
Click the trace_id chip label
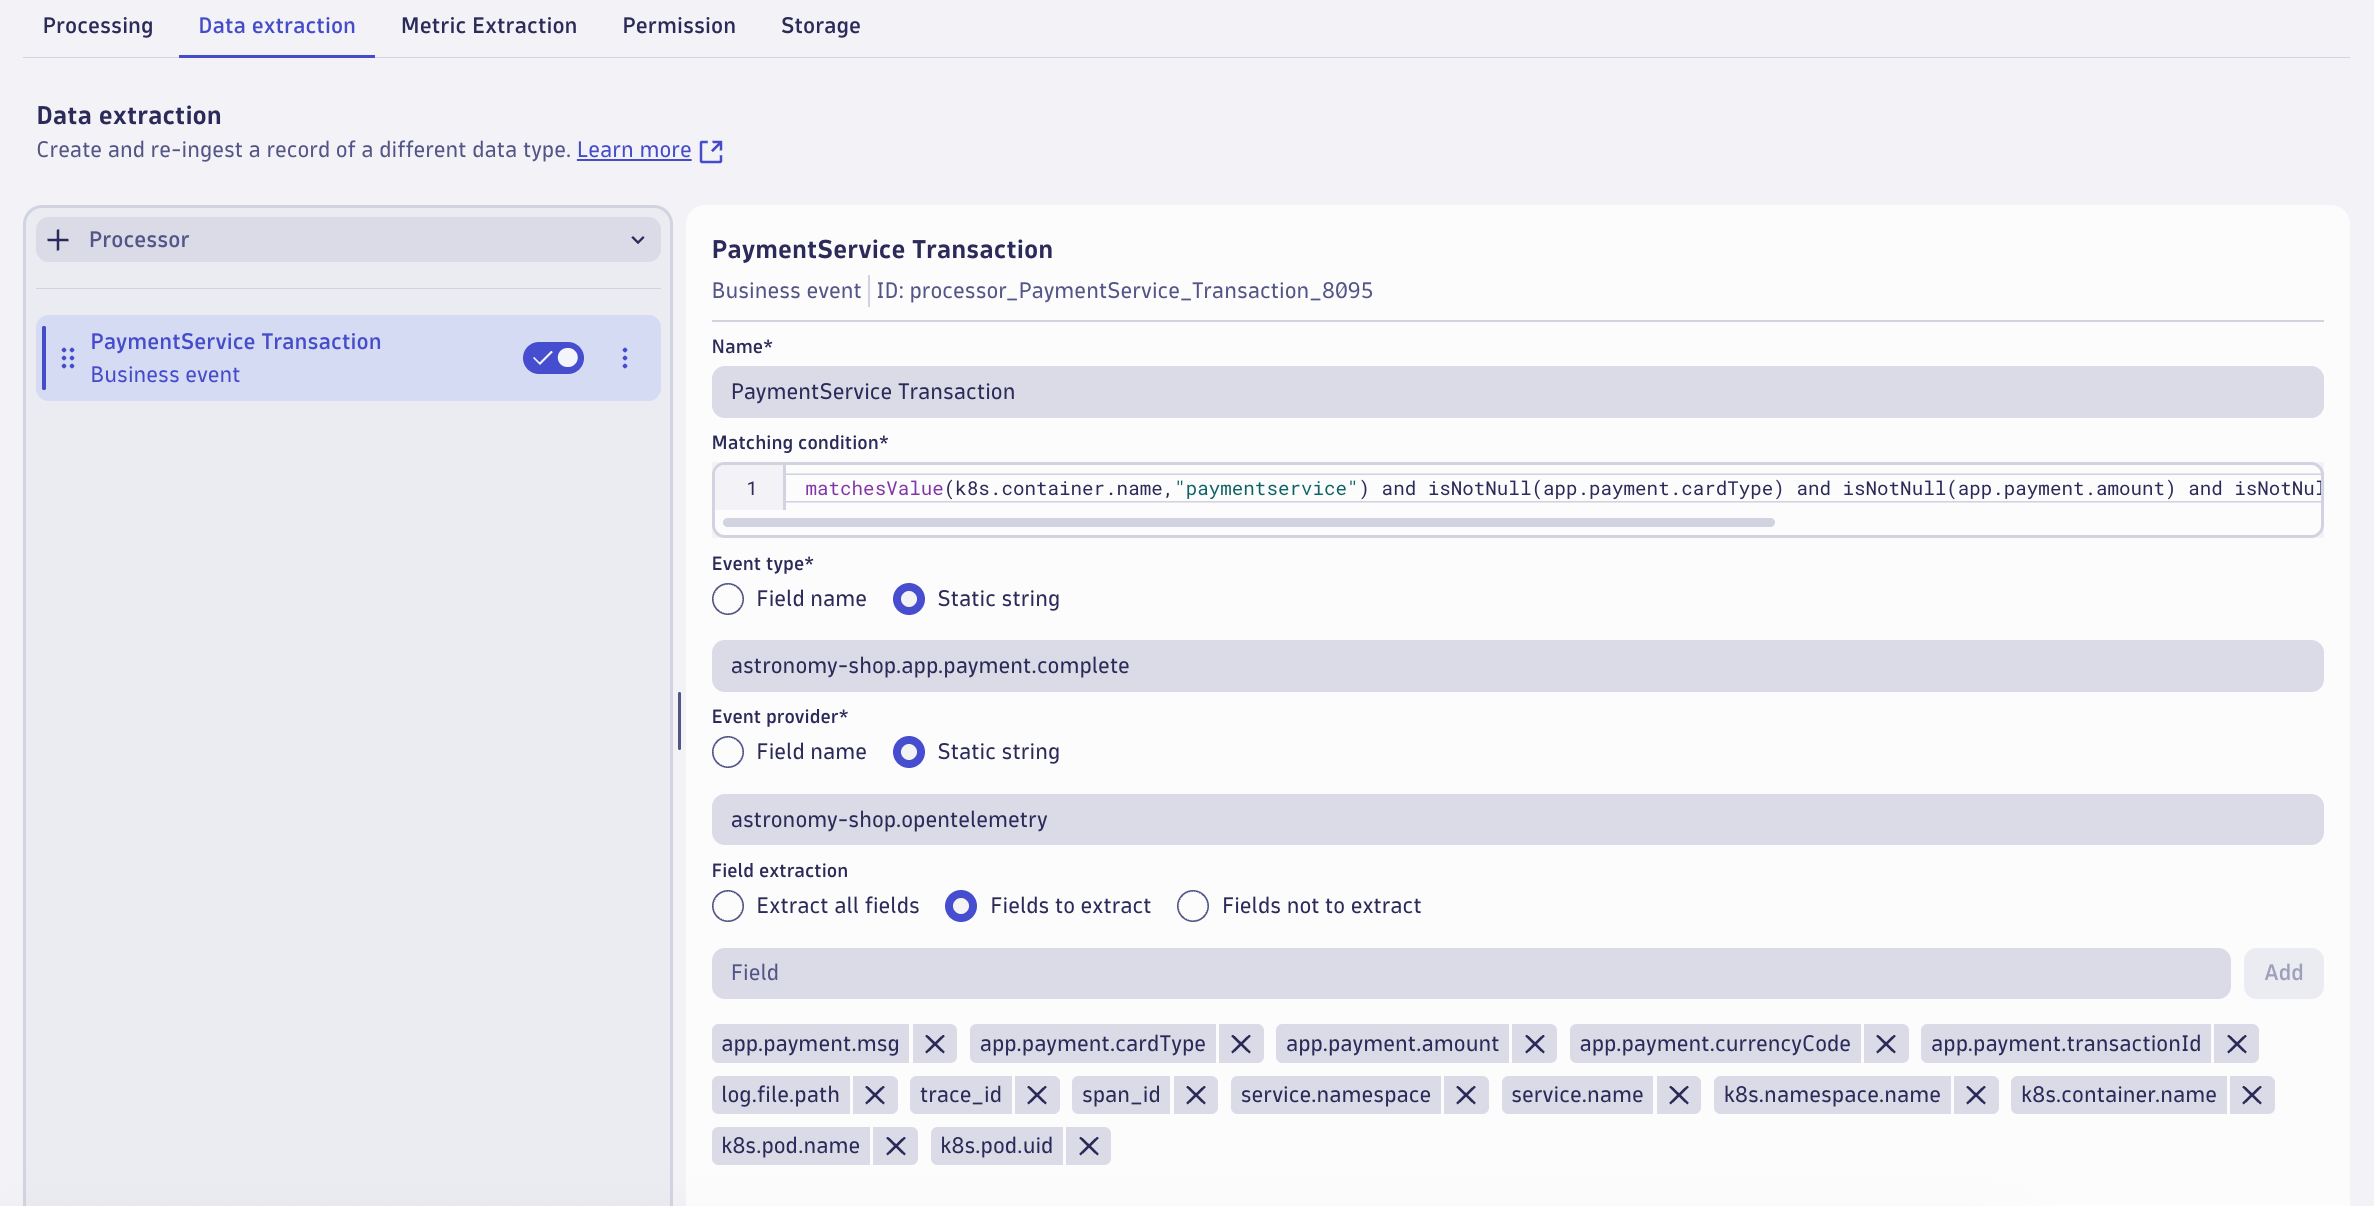(961, 1095)
